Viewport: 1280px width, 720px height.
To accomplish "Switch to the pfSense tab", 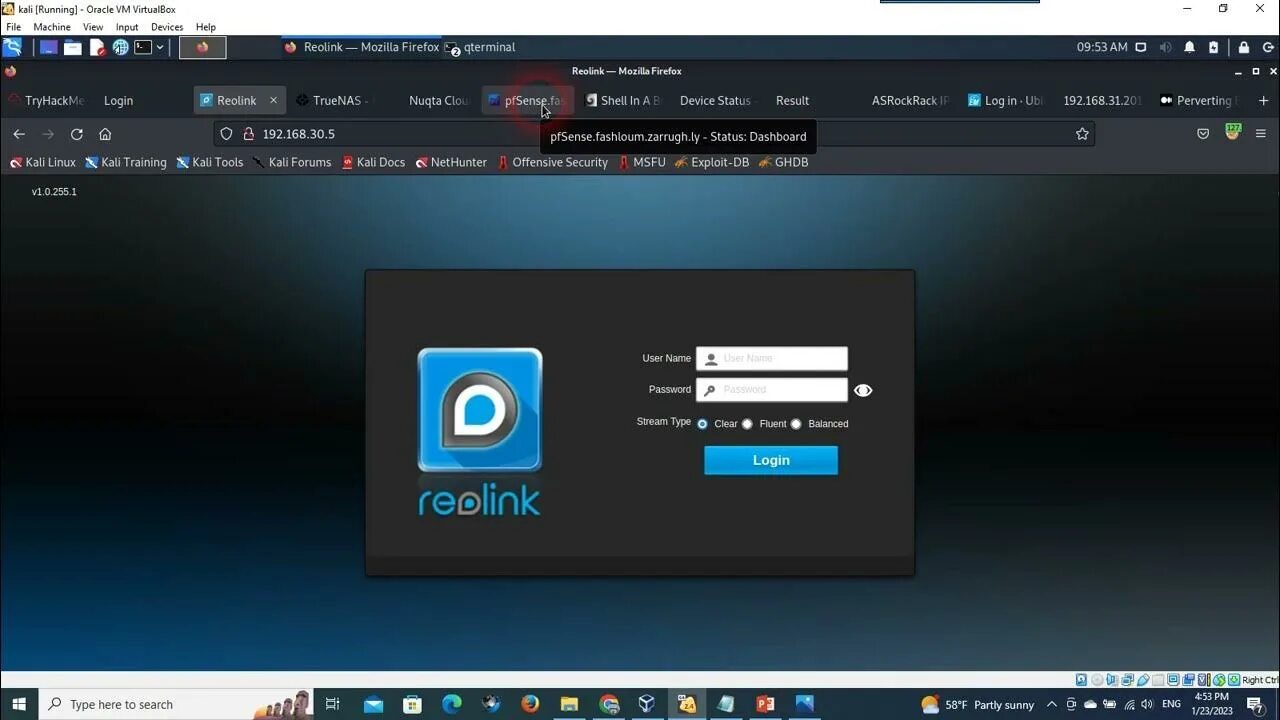I will click(527, 100).
